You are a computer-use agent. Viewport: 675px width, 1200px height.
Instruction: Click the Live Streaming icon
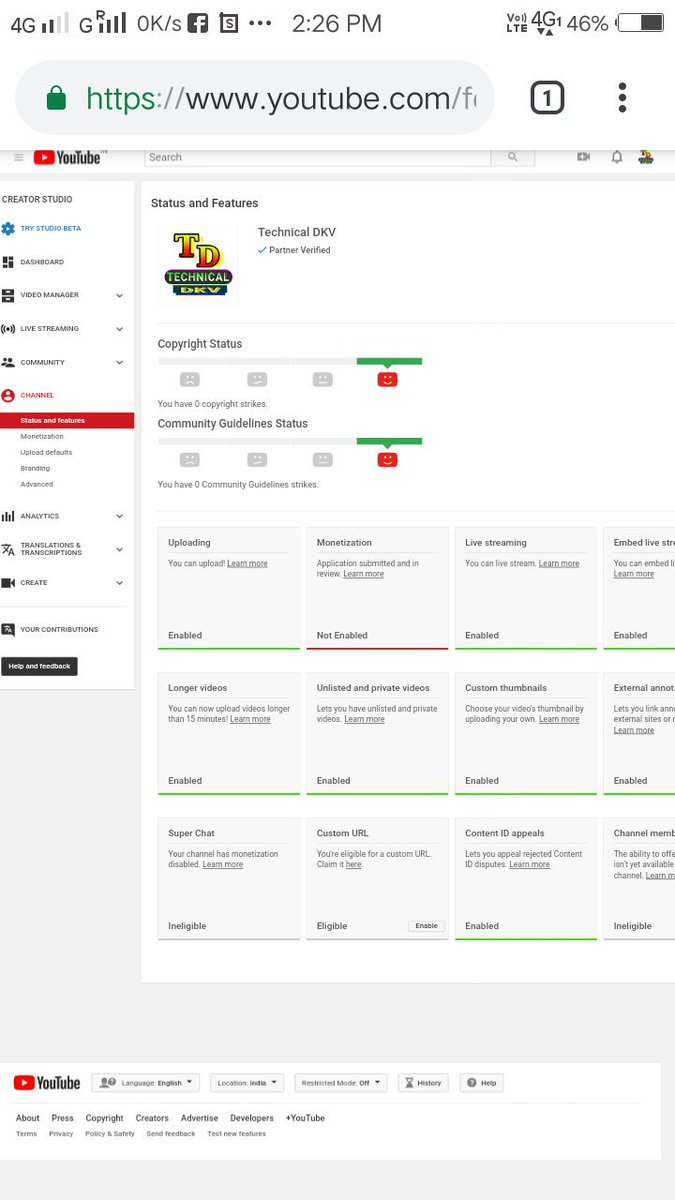[8, 328]
